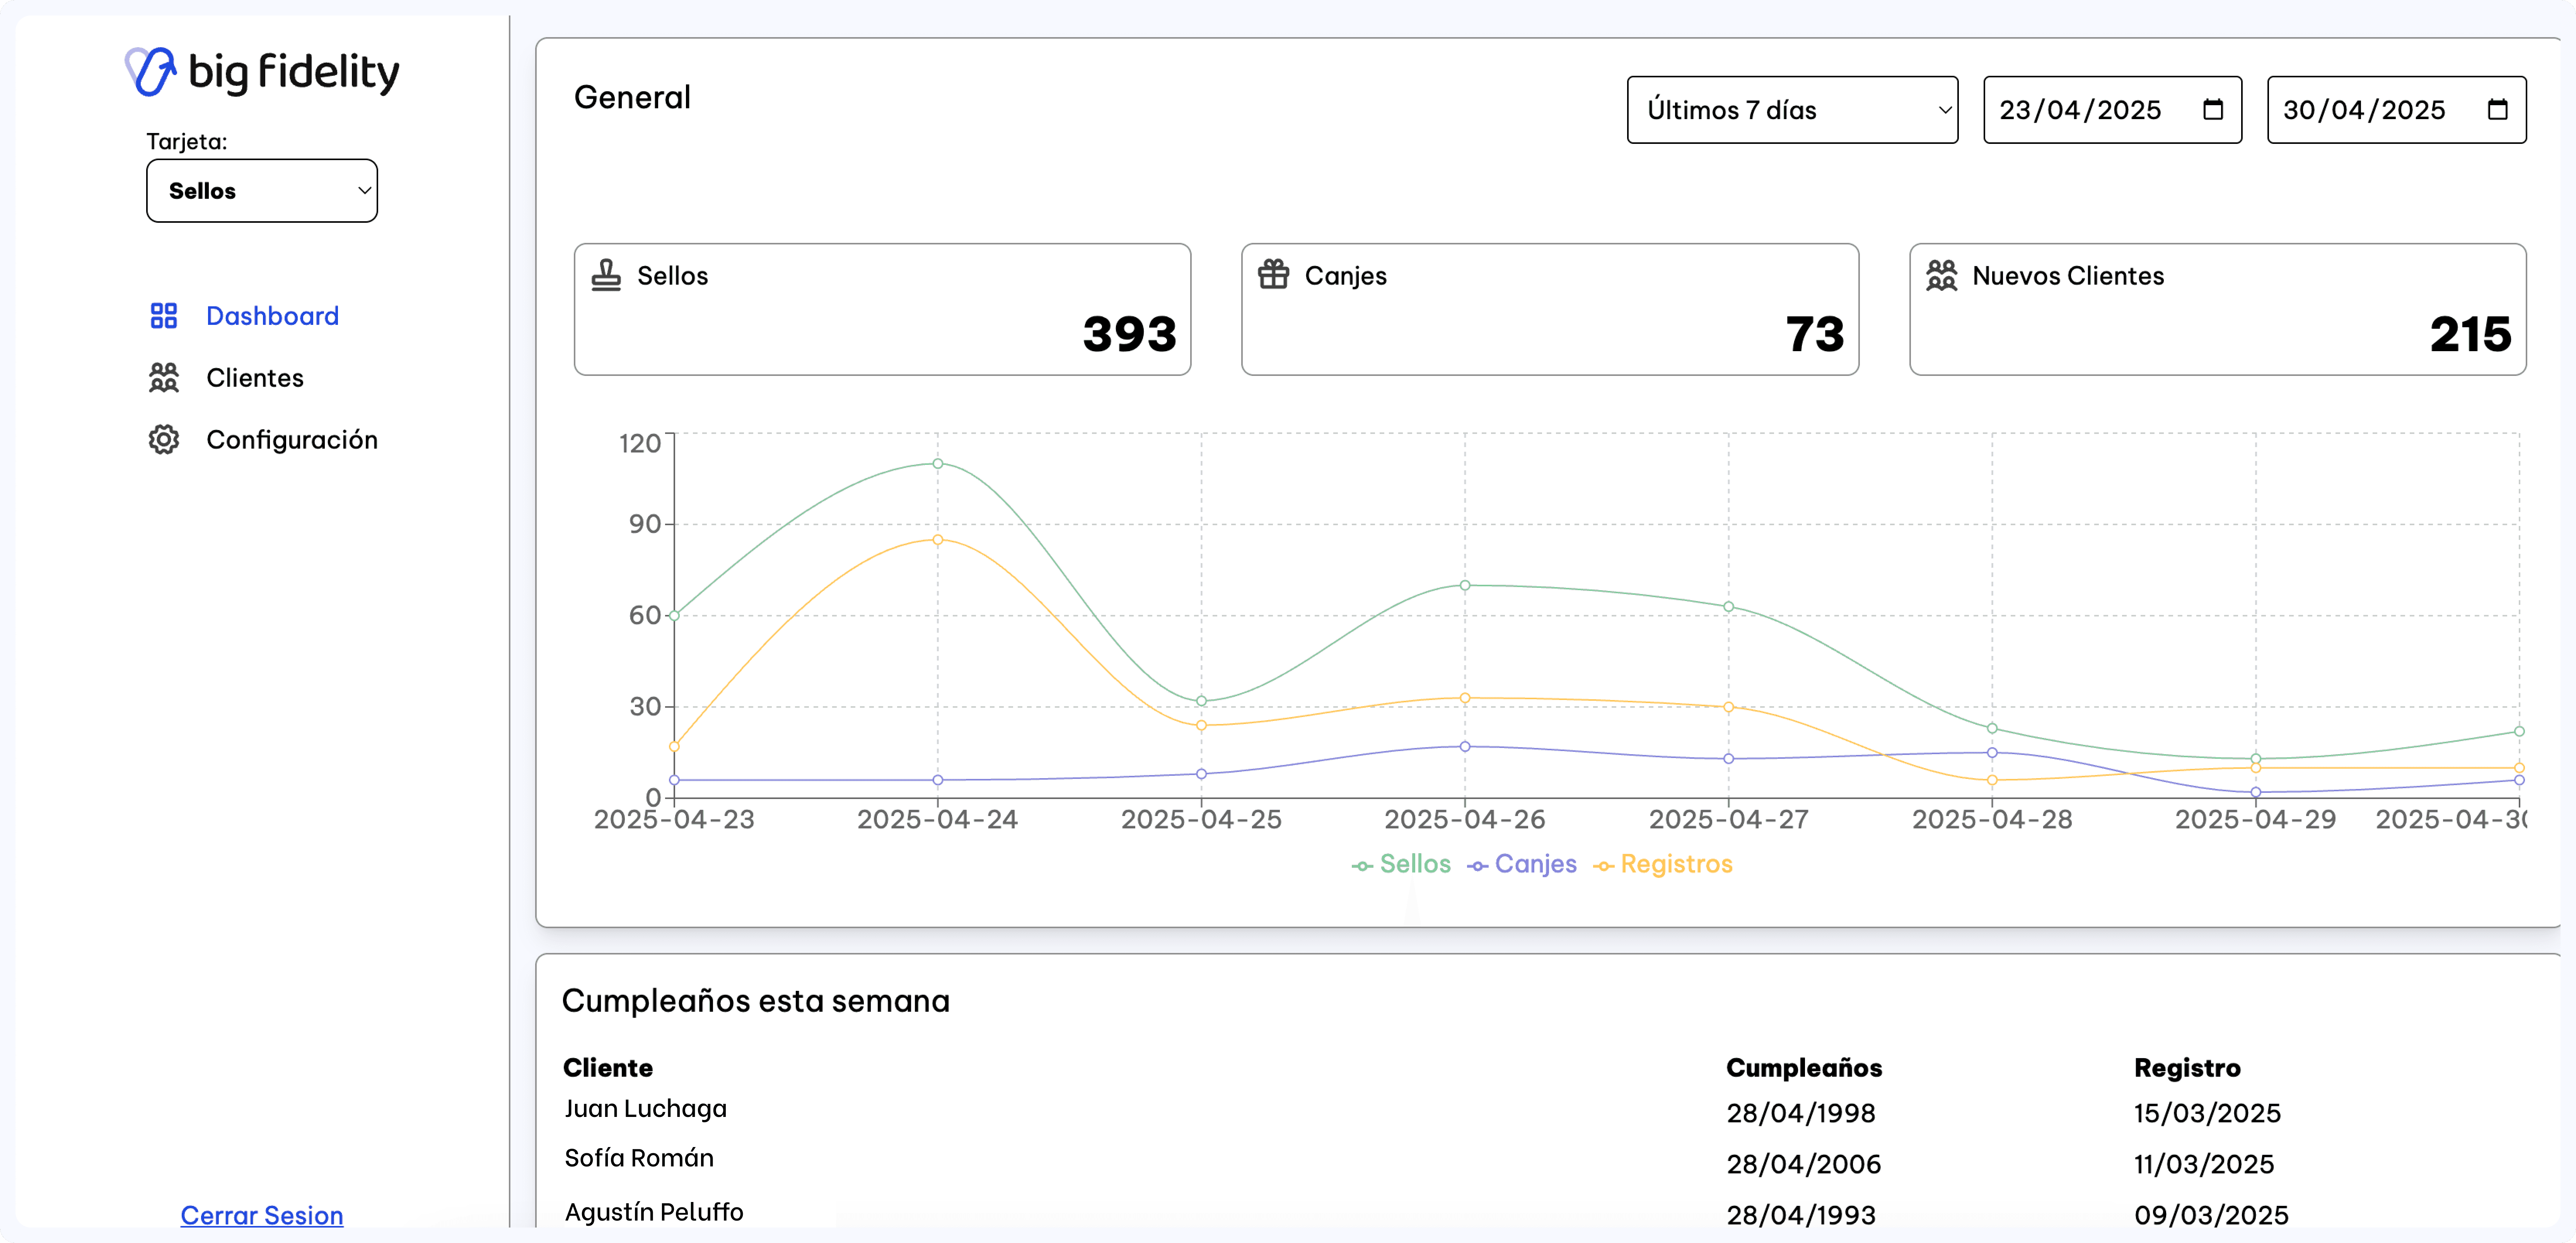Screen dimensions: 2576x1243
Task: Open the Tarjeta Sellos dropdown
Action: coord(262,191)
